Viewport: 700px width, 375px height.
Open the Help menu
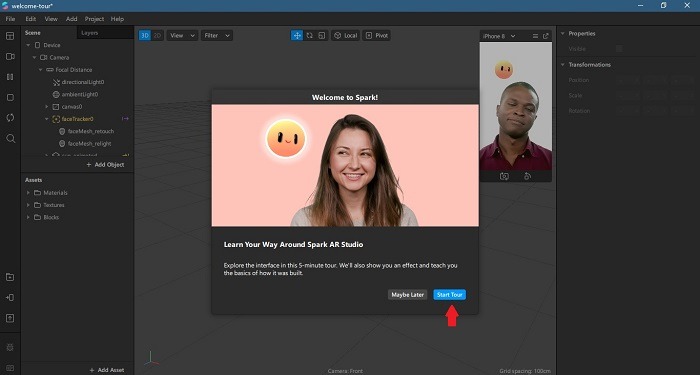117,19
